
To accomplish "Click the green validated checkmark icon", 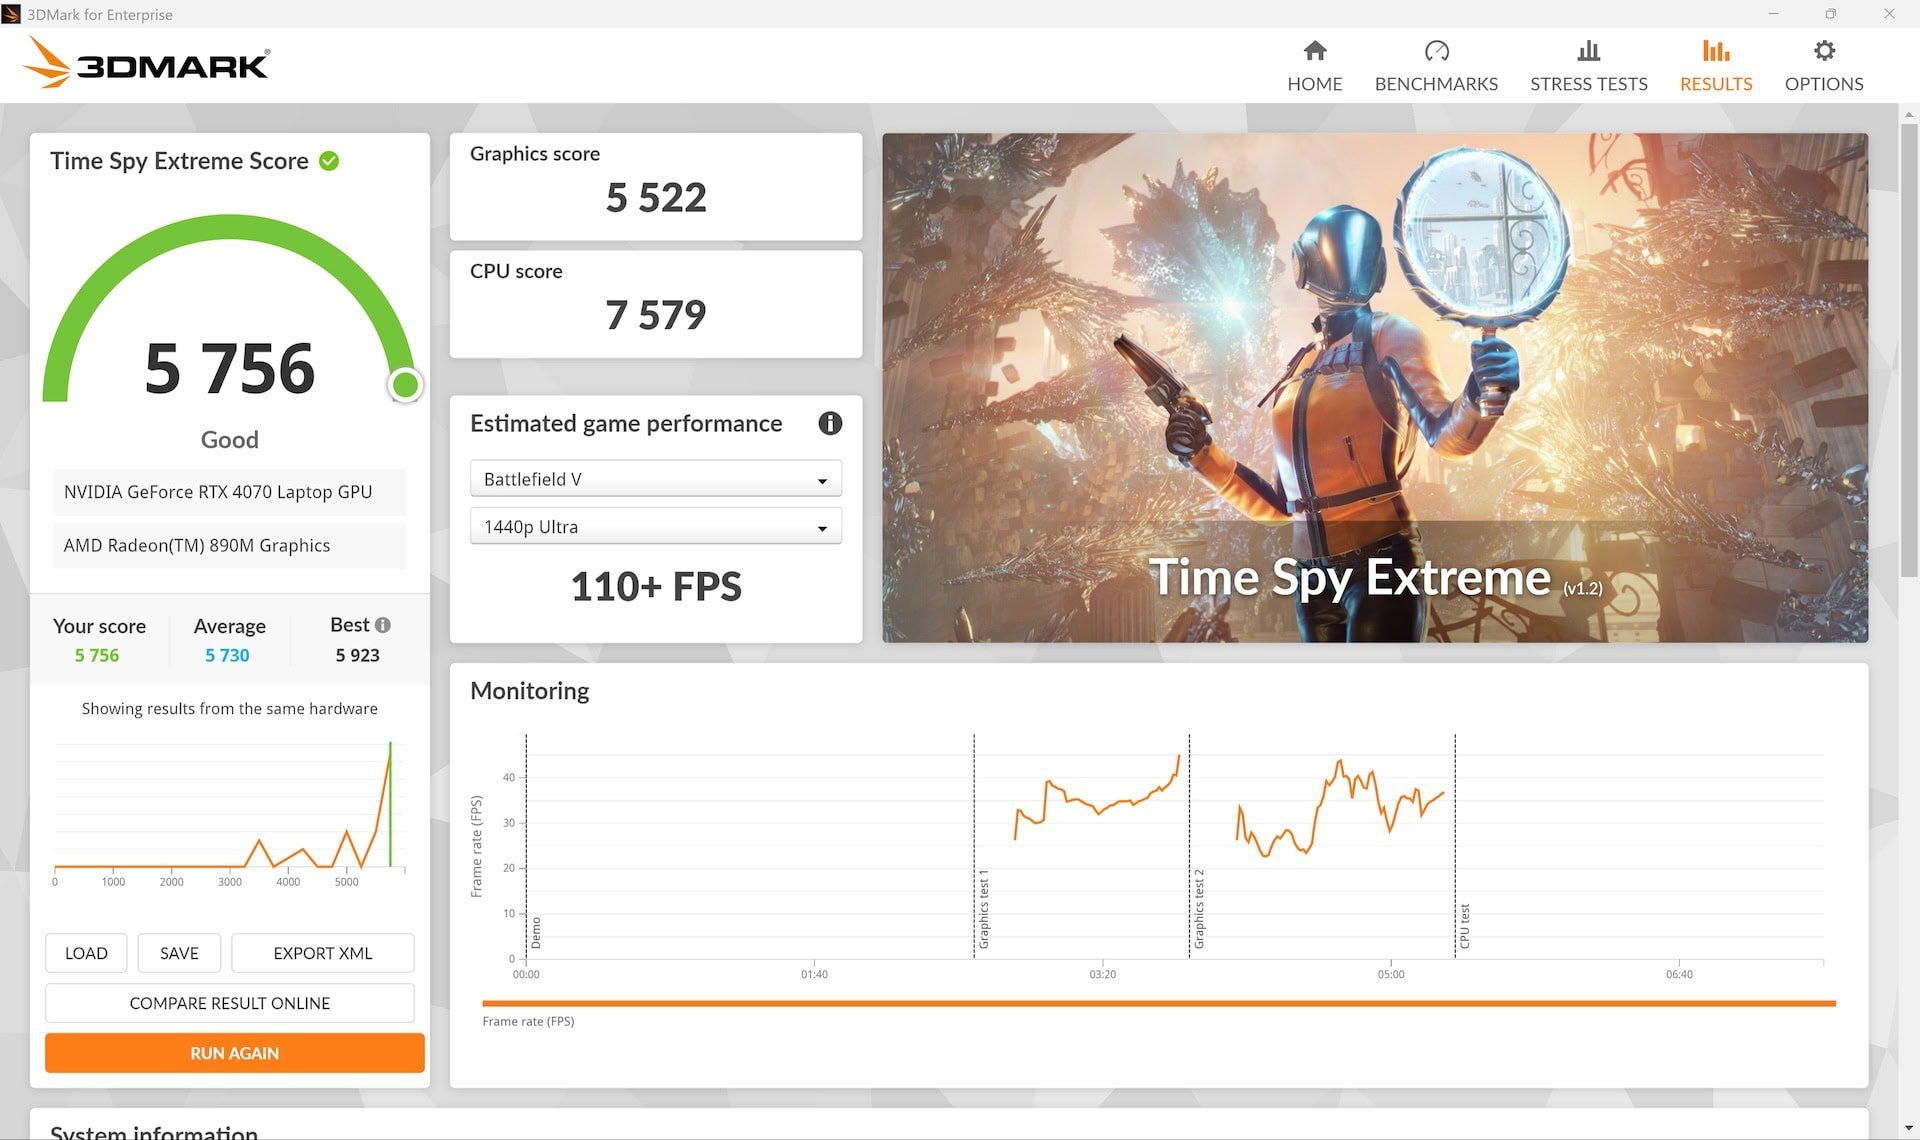I will click(329, 161).
